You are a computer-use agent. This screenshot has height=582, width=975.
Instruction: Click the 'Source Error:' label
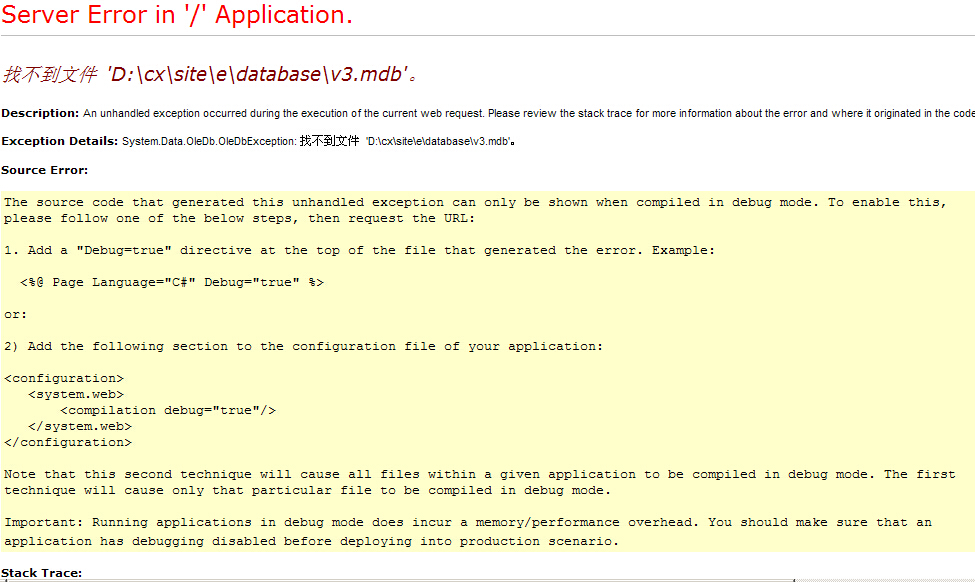pyautogui.click(x=44, y=171)
